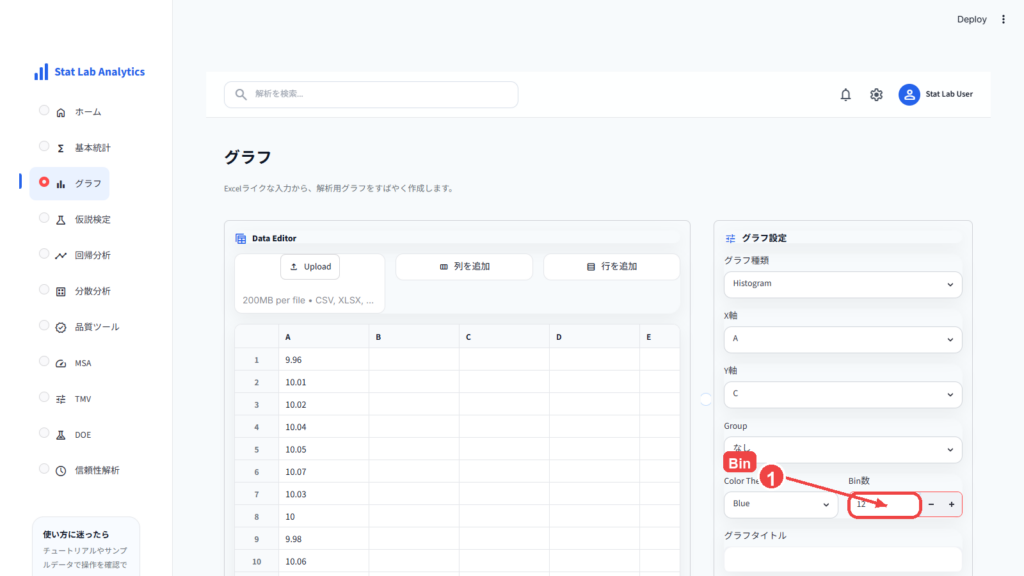Click the 列を追加 button
The width and height of the screenshot is (1024, 576).
pyautogui.click(x=464, y=266)
